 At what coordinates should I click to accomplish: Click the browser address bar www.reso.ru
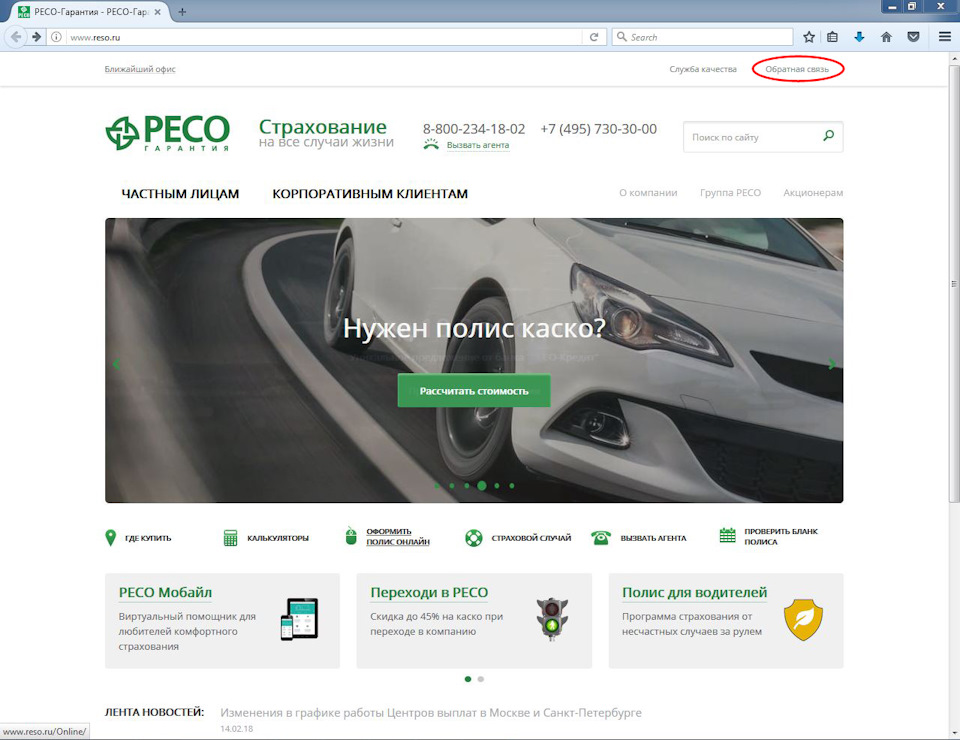click(x=324, y=37)
